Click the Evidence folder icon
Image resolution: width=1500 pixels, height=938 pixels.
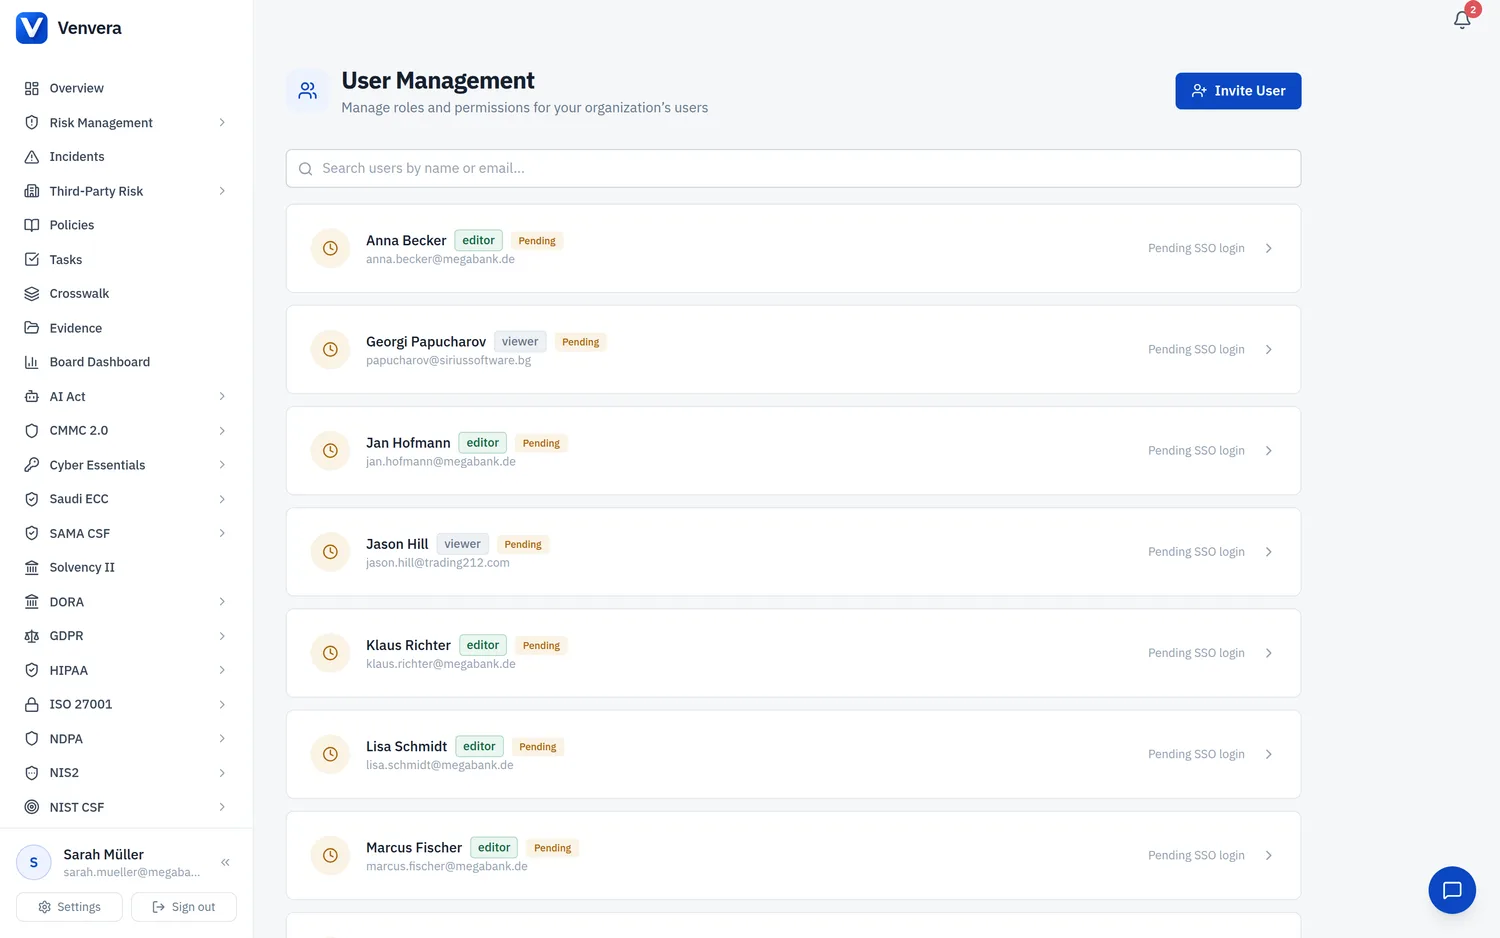(32, 328)
